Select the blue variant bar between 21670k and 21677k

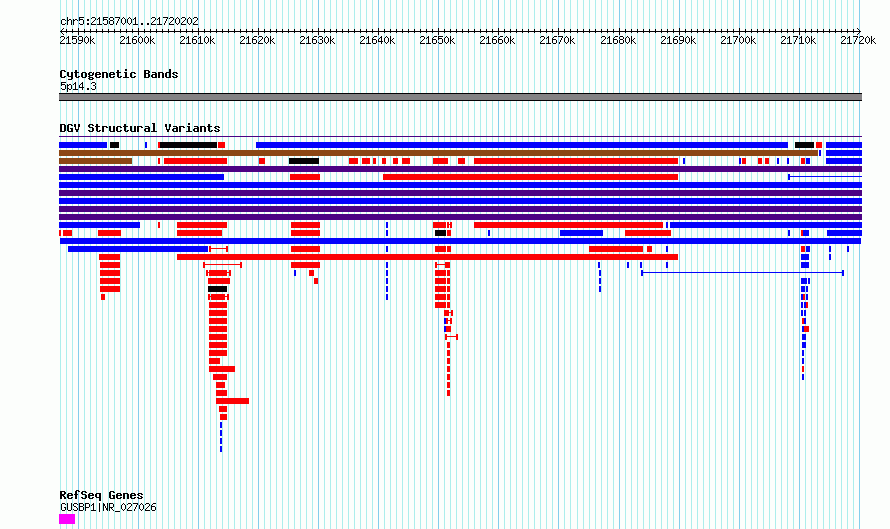click(x=581, y=233)
